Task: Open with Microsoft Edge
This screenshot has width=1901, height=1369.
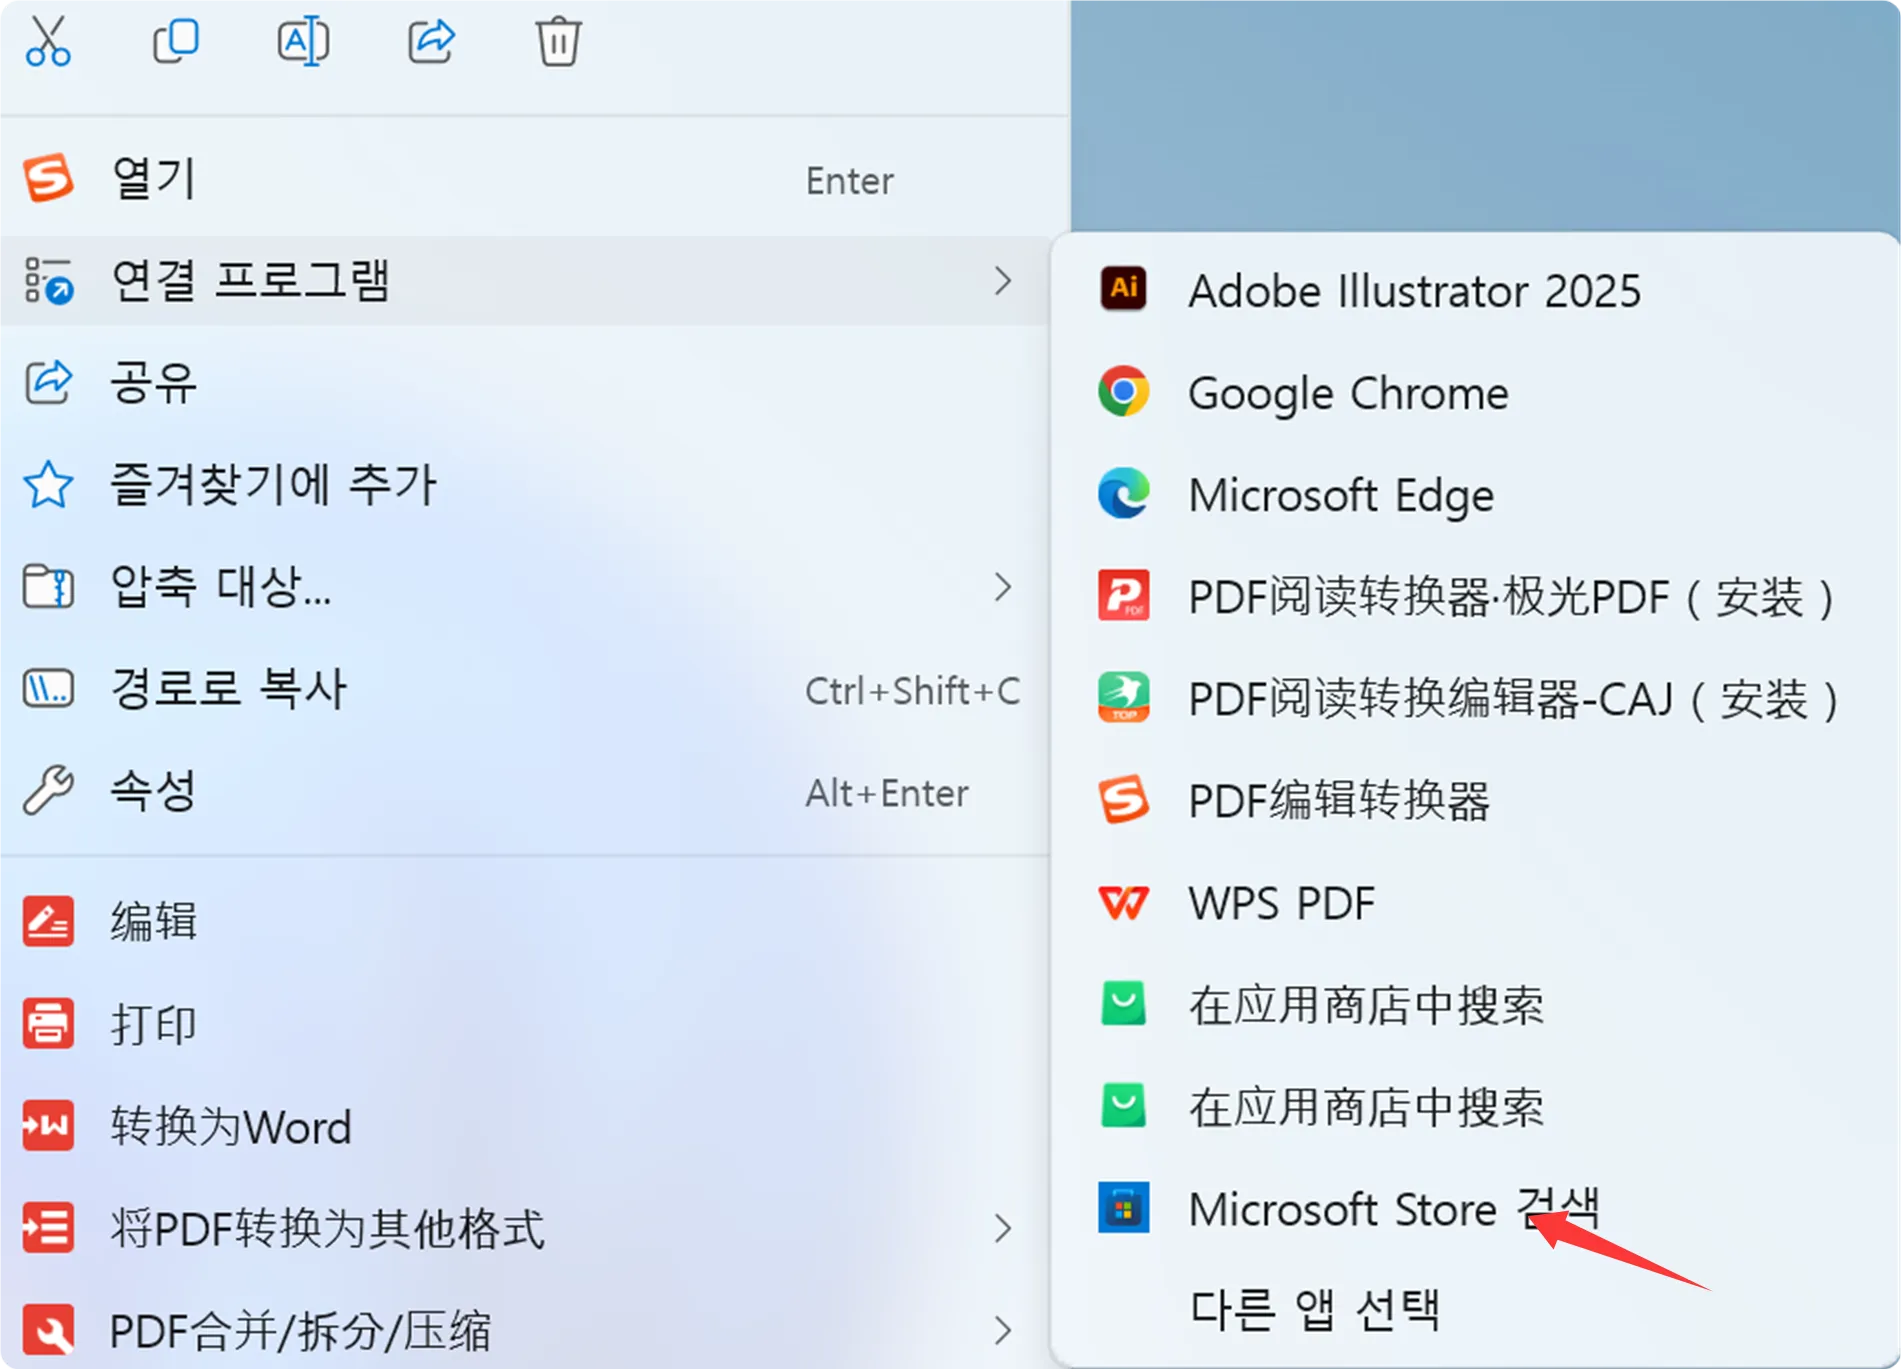Action: pyautogui.click(x=1475, y=495)
